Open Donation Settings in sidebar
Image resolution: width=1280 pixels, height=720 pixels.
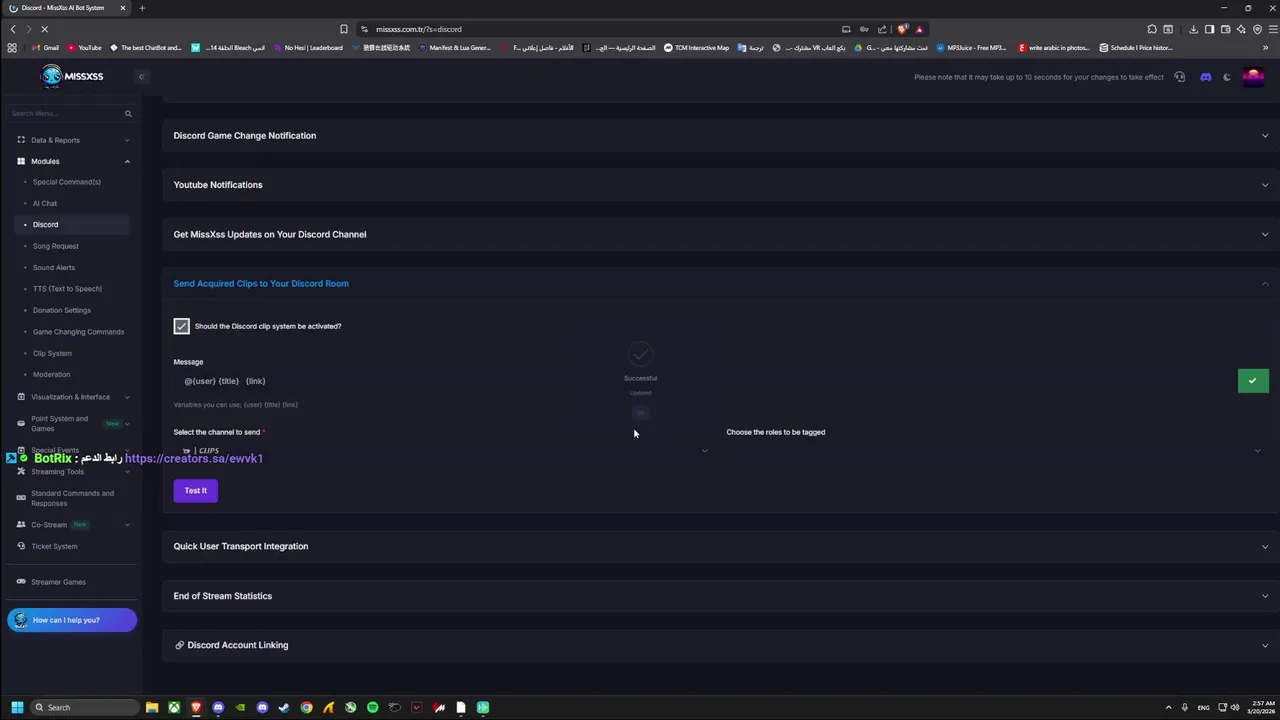tap(61, 310)
